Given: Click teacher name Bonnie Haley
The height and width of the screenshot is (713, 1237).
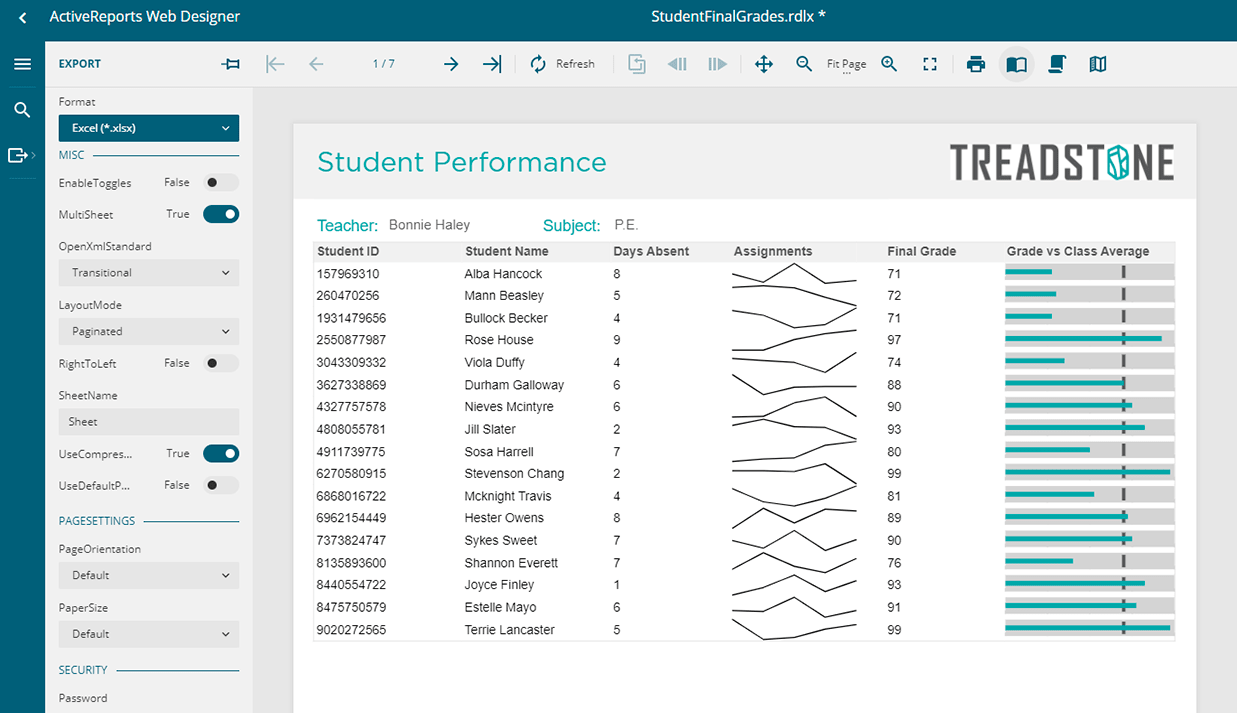Looking at the screenshot, I should pos(429,225).
